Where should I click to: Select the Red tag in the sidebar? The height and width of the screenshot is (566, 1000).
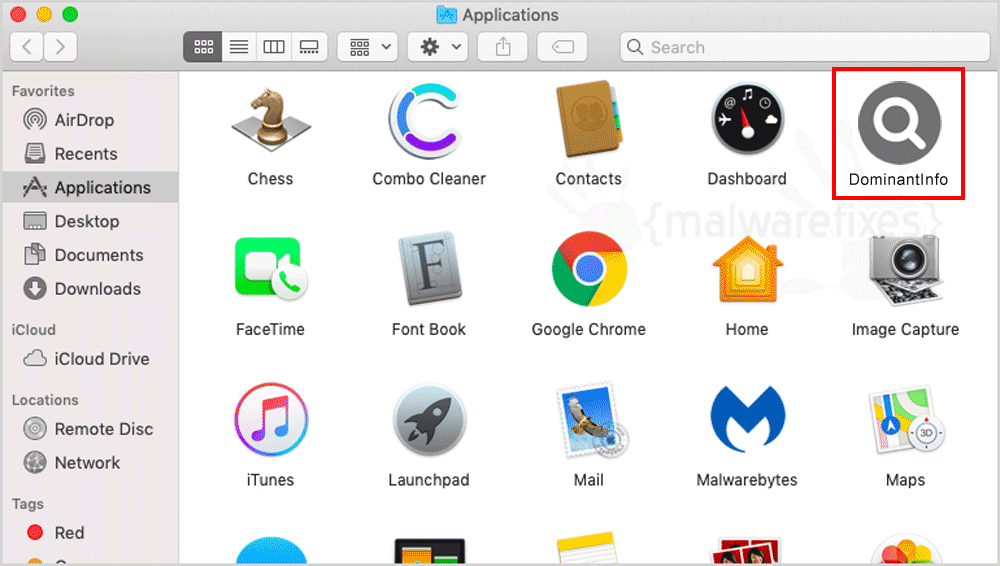90,533
